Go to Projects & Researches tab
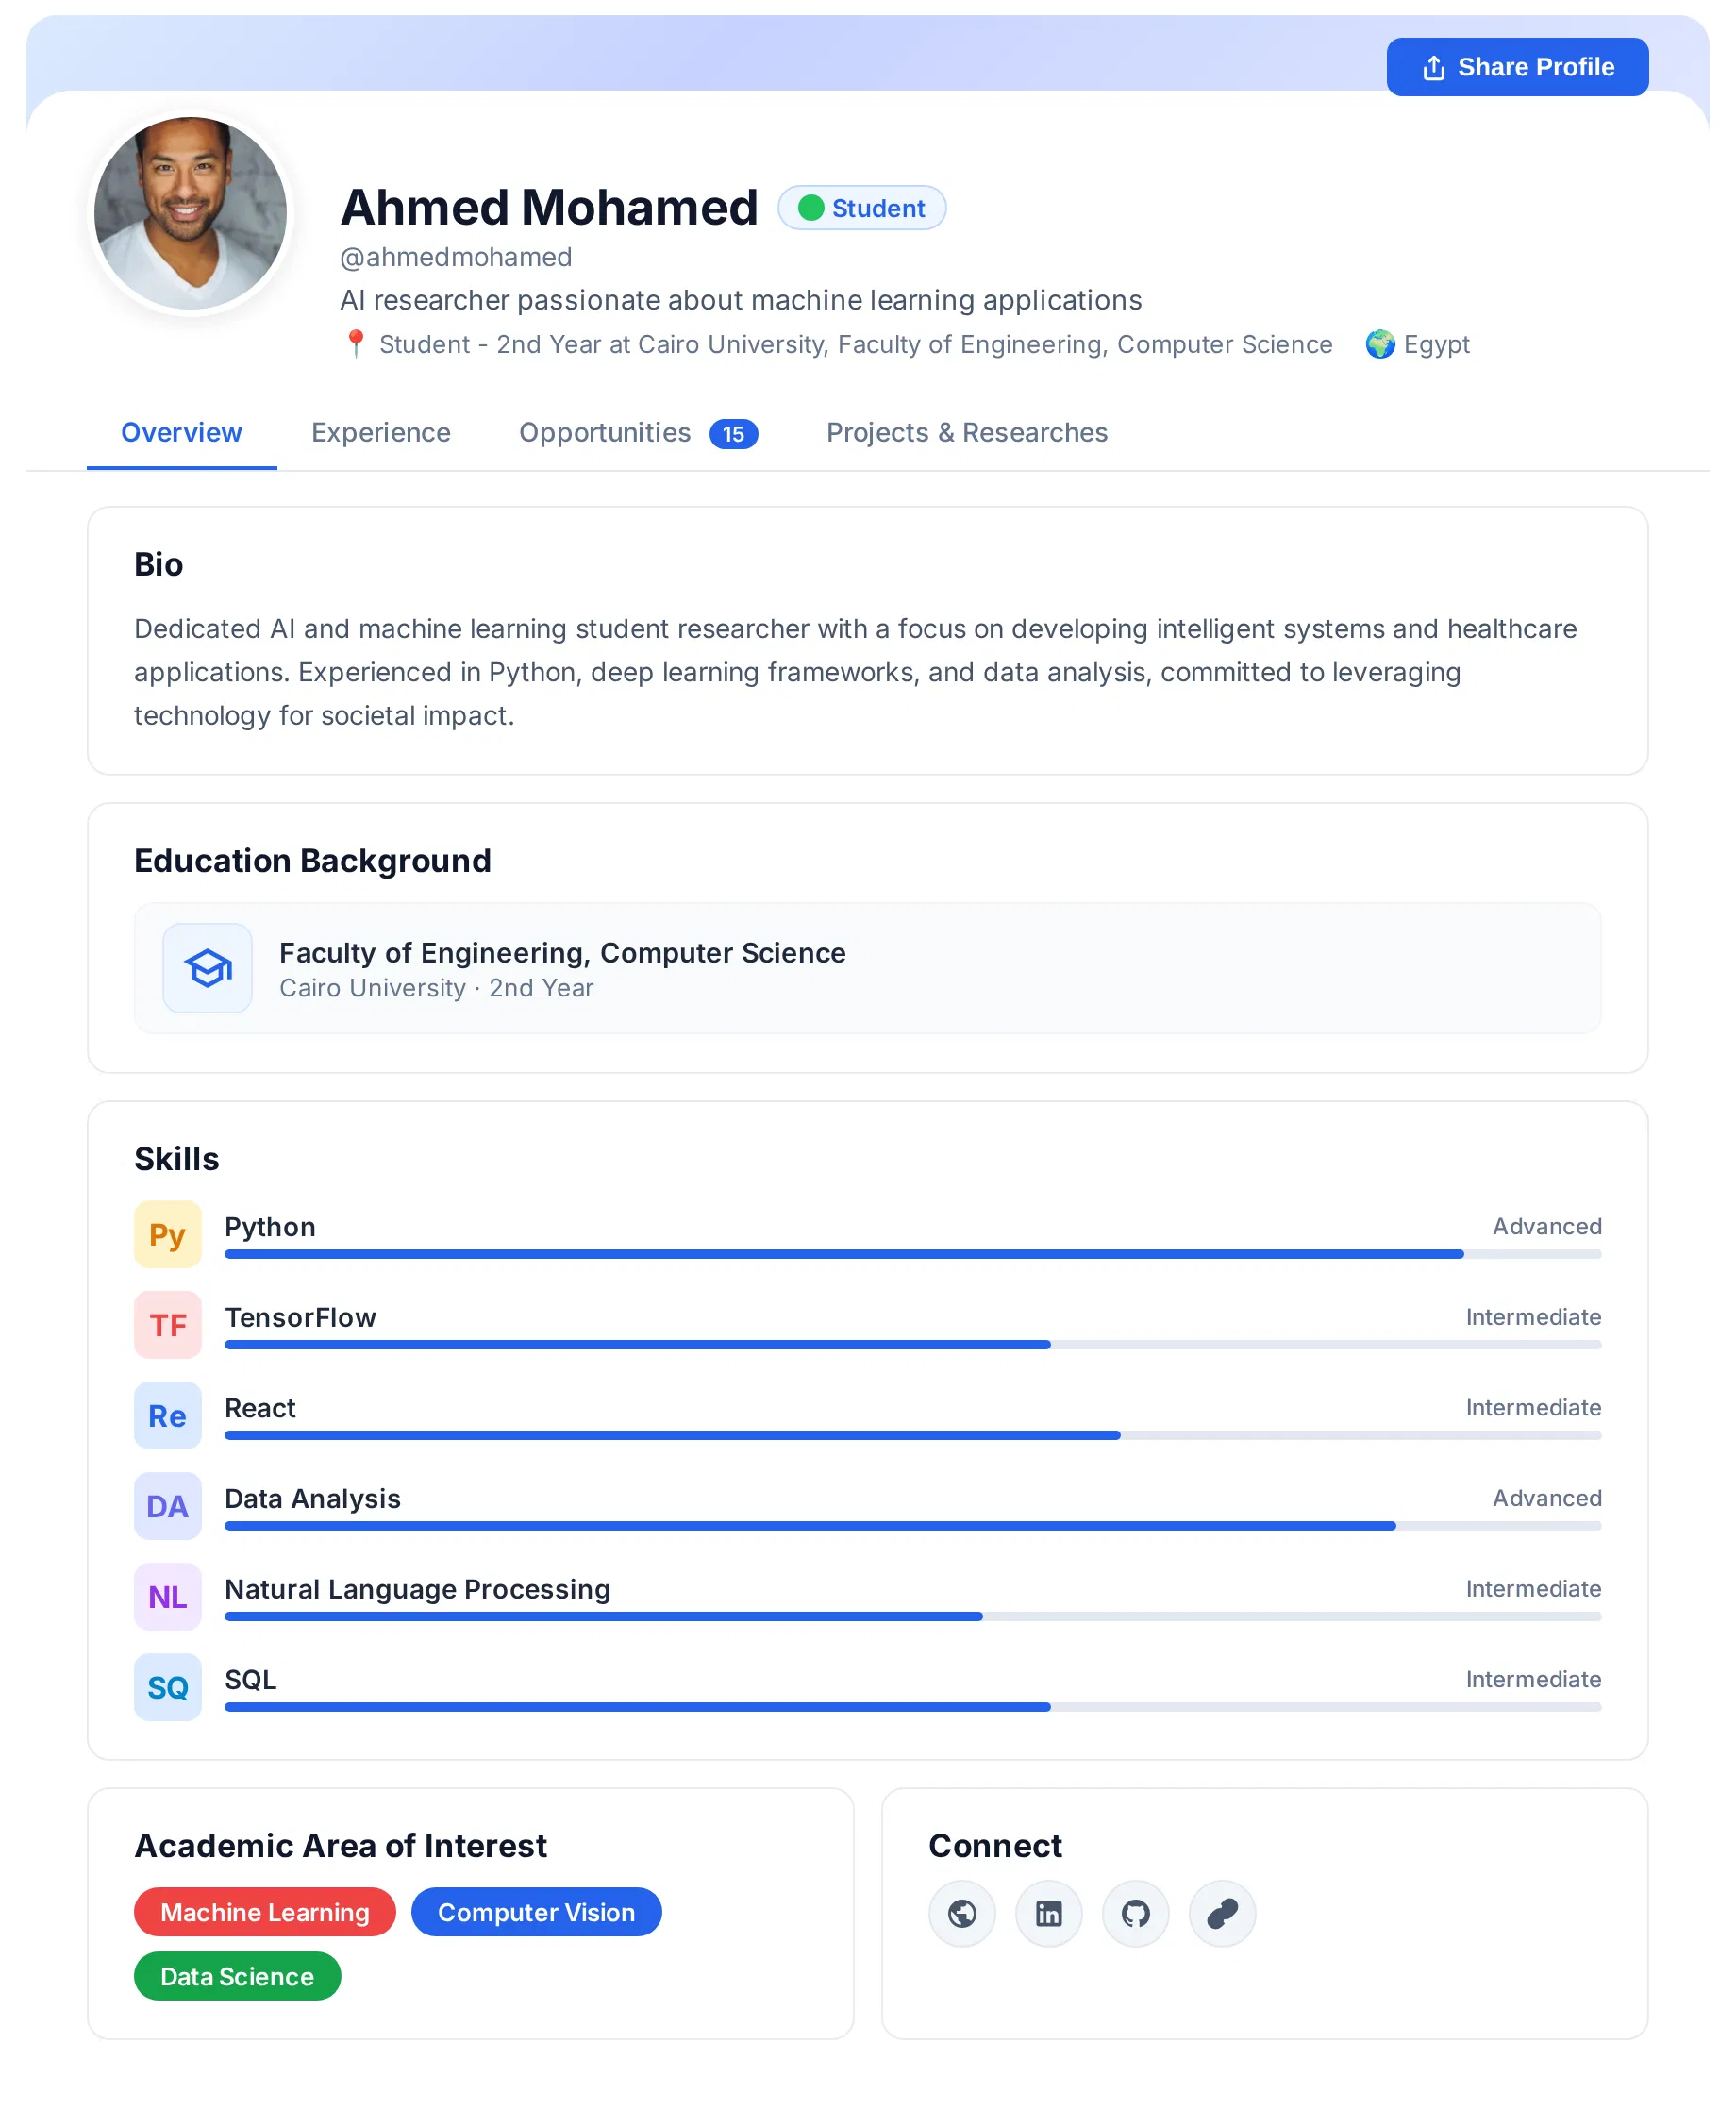 [x=966, y=432]
